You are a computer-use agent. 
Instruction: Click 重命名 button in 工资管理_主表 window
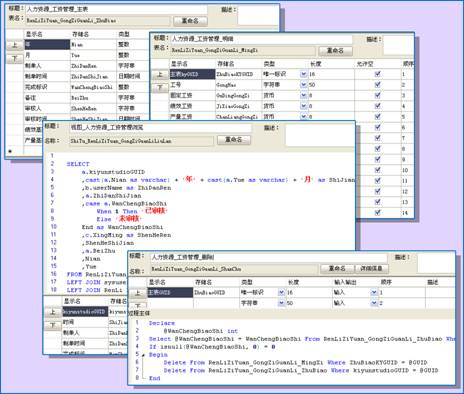[190, 21]
